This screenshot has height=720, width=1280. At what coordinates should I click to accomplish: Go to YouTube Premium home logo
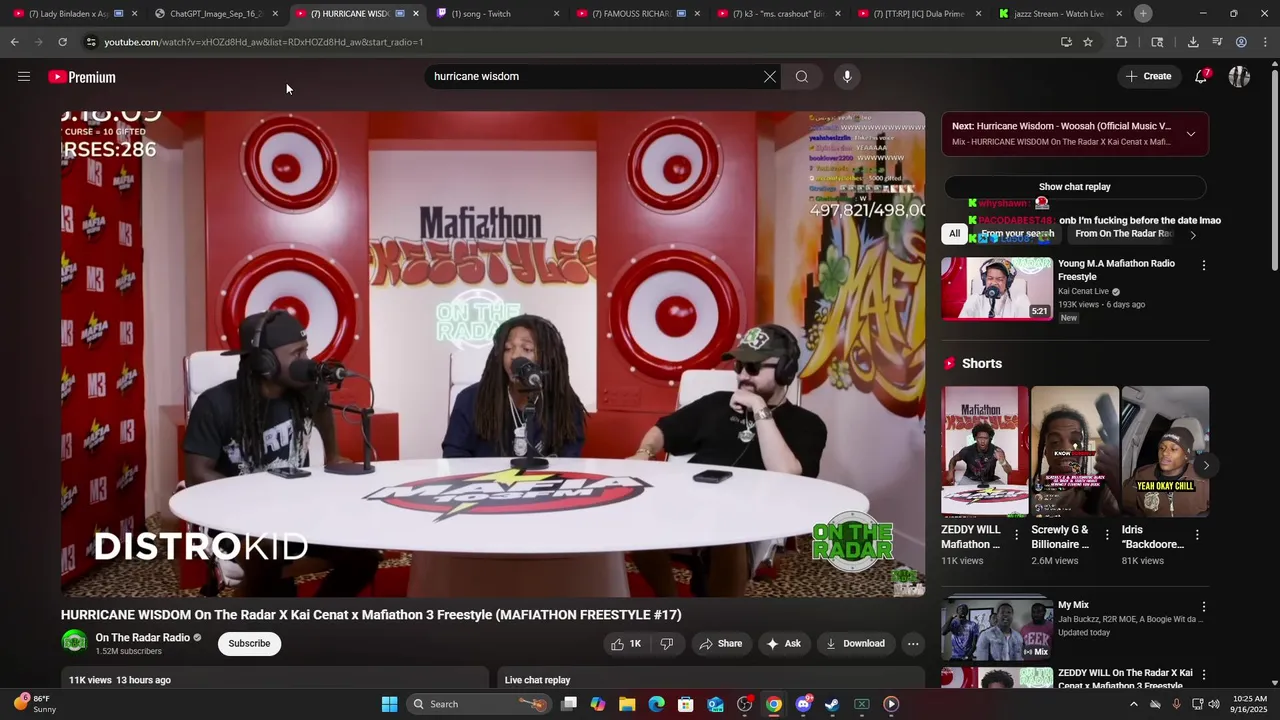click(82, 77)
